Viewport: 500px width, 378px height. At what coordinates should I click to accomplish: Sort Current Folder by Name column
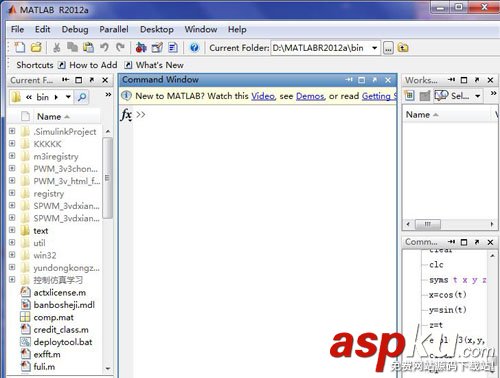53,117
